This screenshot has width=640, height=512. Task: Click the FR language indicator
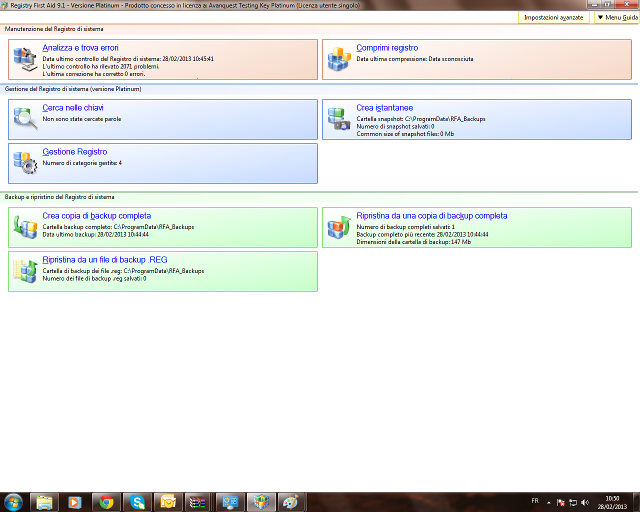point(535,501)
